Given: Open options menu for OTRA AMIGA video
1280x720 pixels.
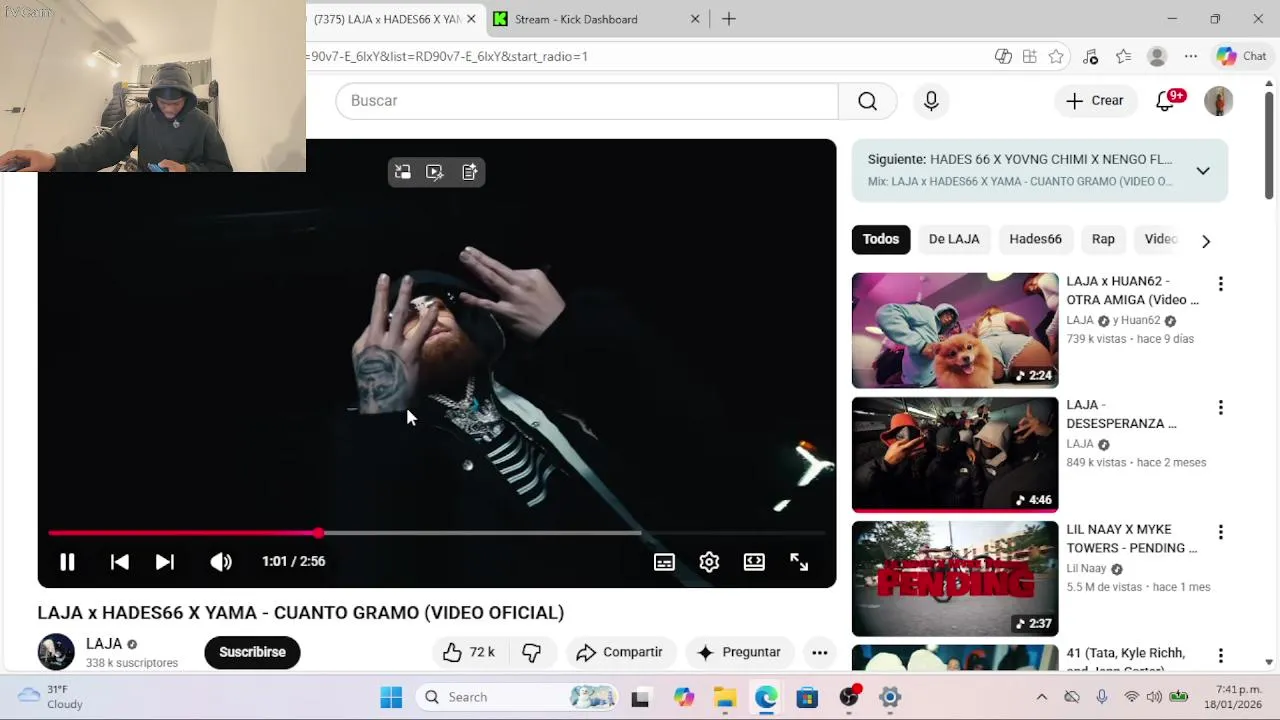Looking at the screenshot, I should (1220, 284).
